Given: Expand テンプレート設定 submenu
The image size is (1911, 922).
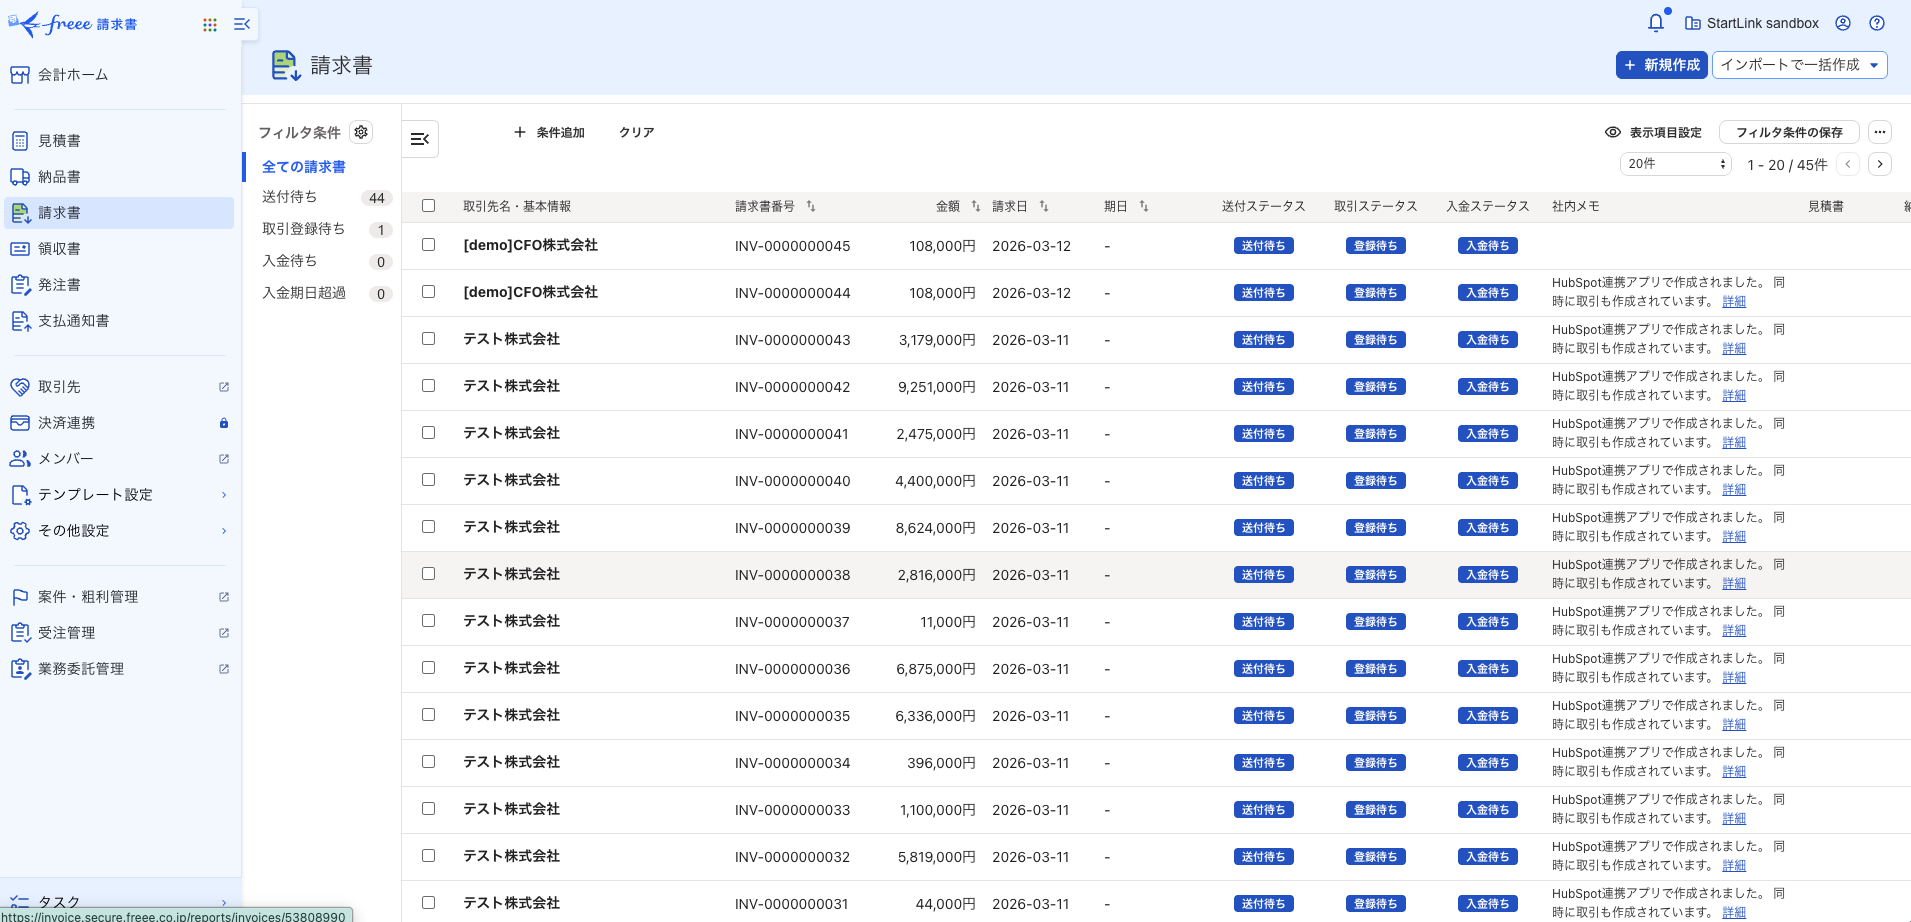Looking at the screenshot, I should (120, 495).
